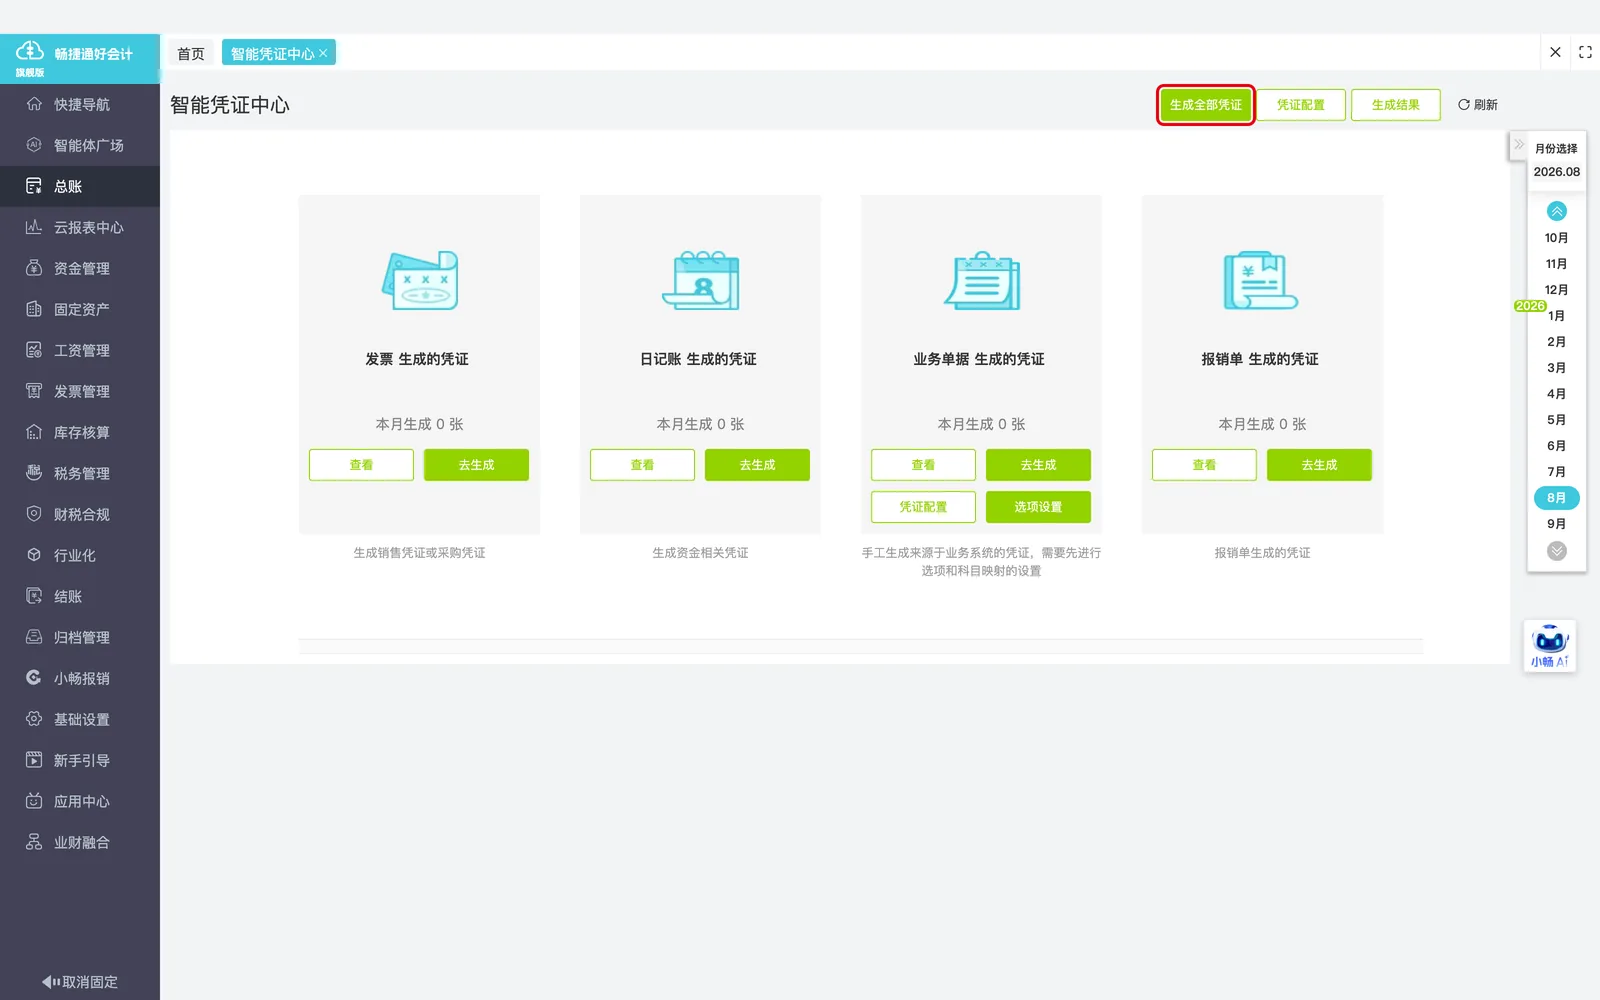
Task: Switch to the 首页 tab
Action: pyautogui.click(x=191, y=54)
